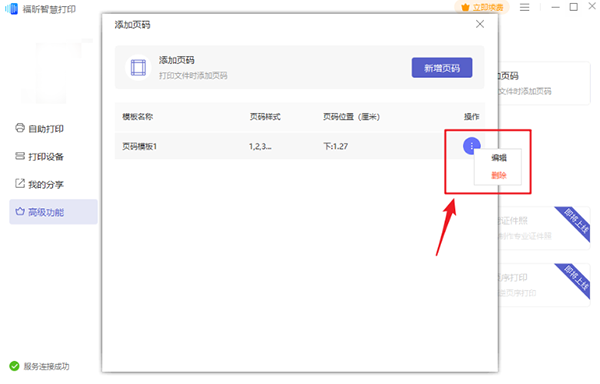Minimize the application window
Image resolution: width=600 pixels, height=384 pixels.
556,7
